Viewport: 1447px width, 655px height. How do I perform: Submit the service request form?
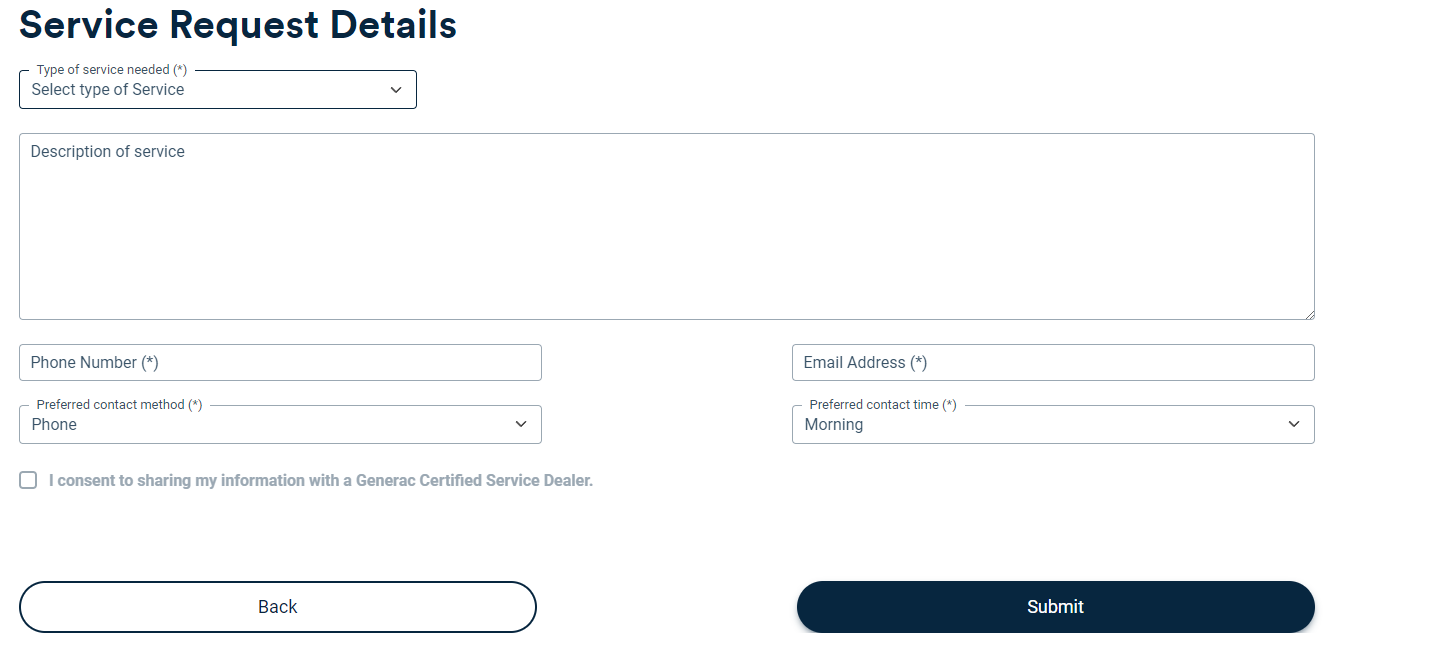1055,606
